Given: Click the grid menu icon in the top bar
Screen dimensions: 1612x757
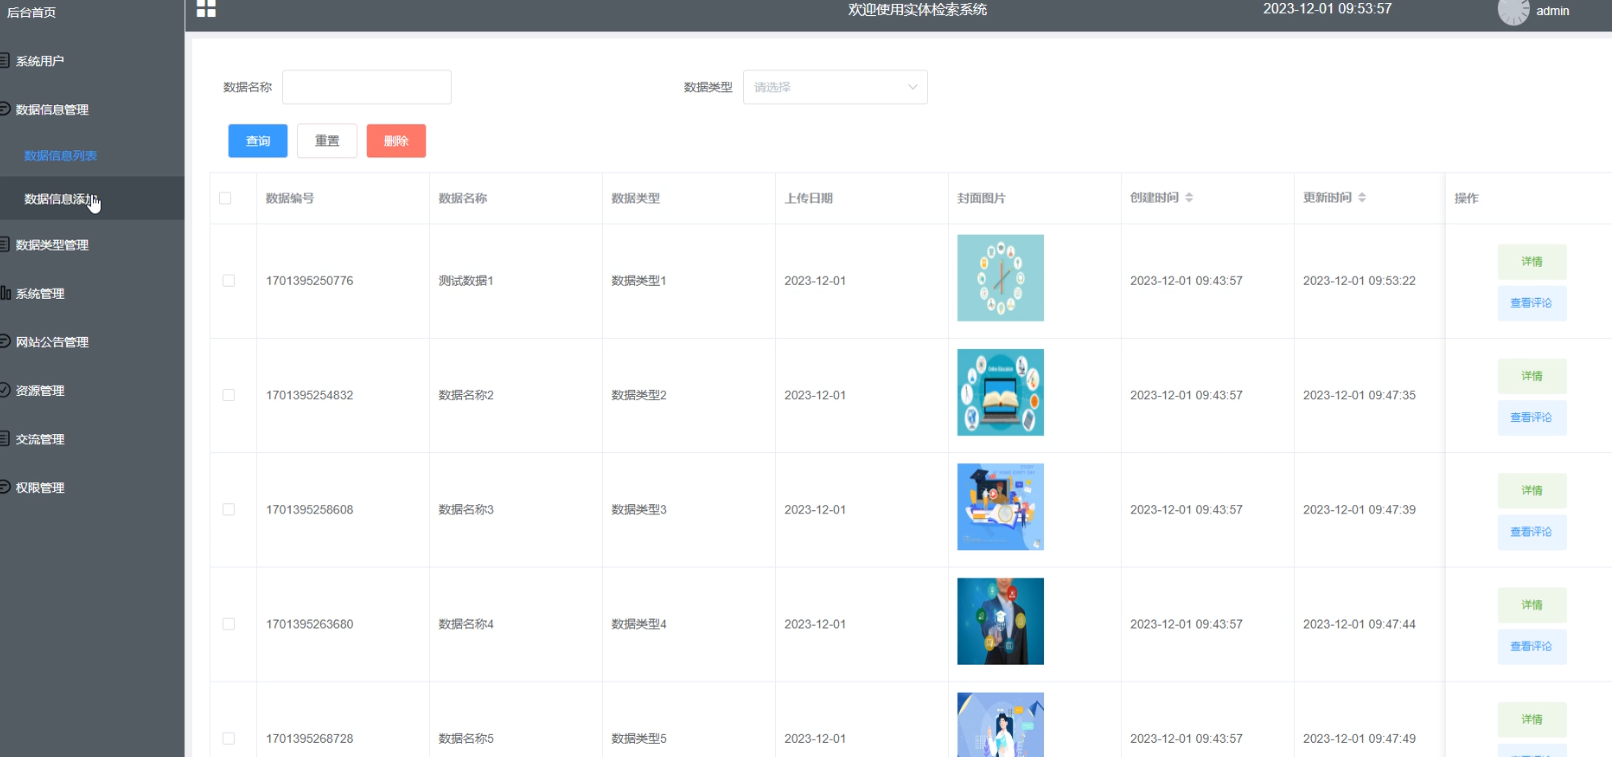Looking at the screenshot, I should click(206, 9).
